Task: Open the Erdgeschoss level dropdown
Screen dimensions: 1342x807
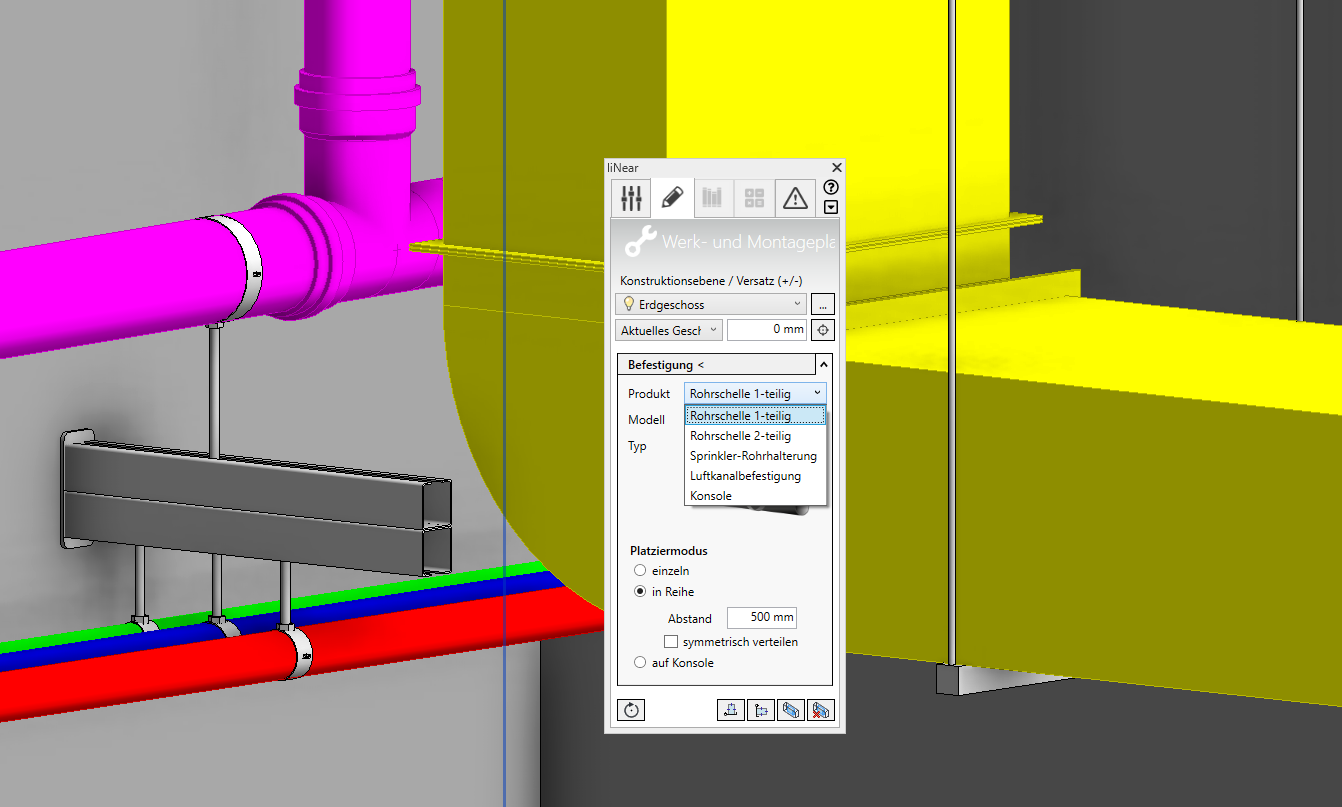Action: [712, 304]
